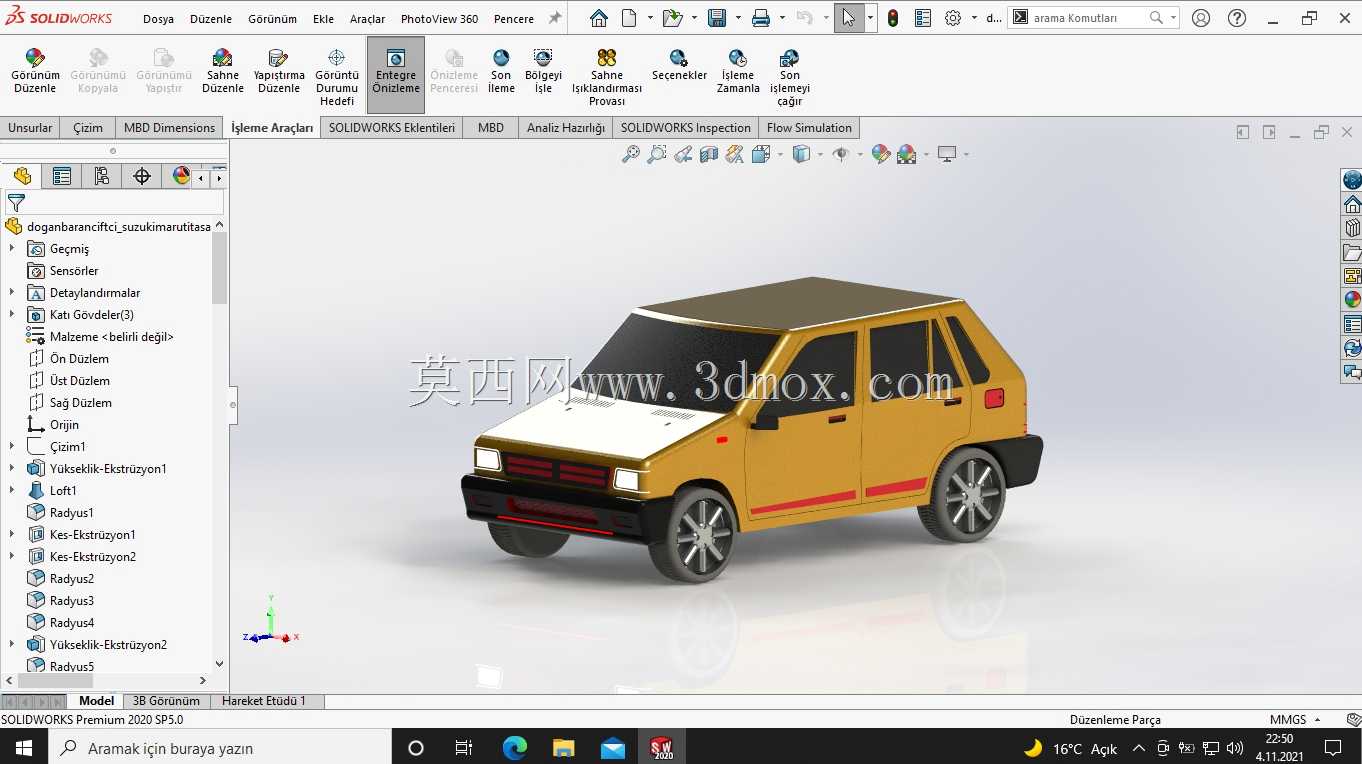The width and height of the screenshot is (1362, 764).
Task: Click Zoom to Fit magnifier icon
Action: (631, 154)
